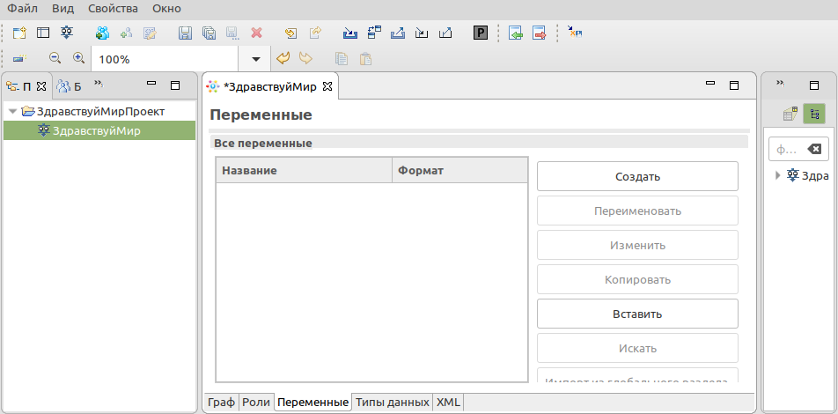The height and width of the screenshot is (414, 838).
Task: Click the grayed add bot icon
Action: tap(126, 33)
